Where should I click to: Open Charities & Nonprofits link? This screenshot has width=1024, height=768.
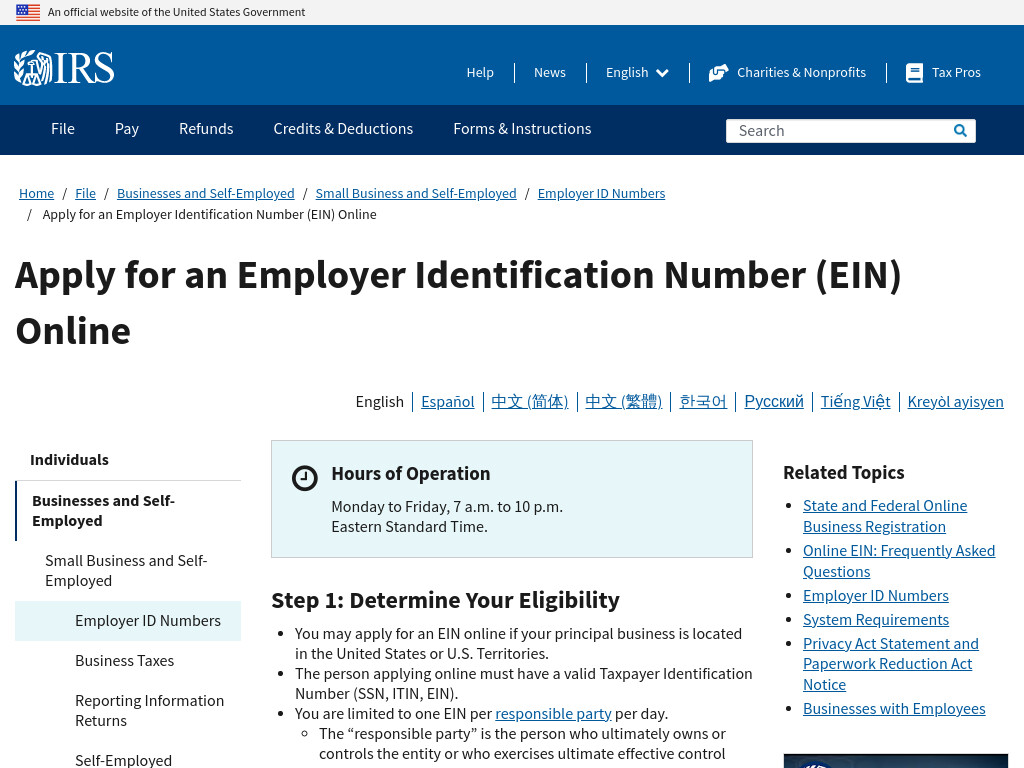pos(801,72)
